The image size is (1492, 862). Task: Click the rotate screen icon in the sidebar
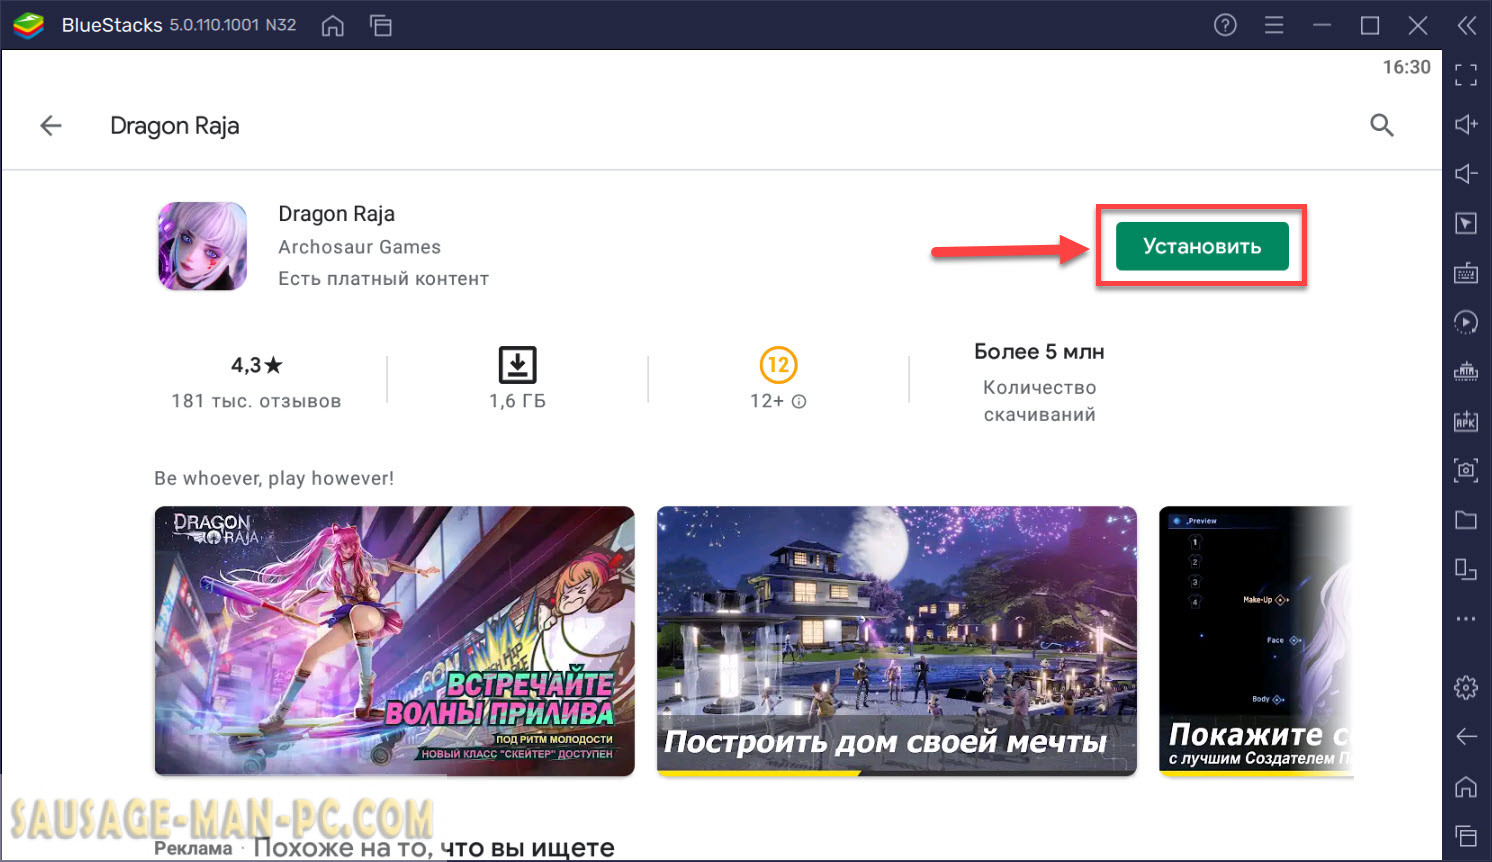[x=1466, y=569]
